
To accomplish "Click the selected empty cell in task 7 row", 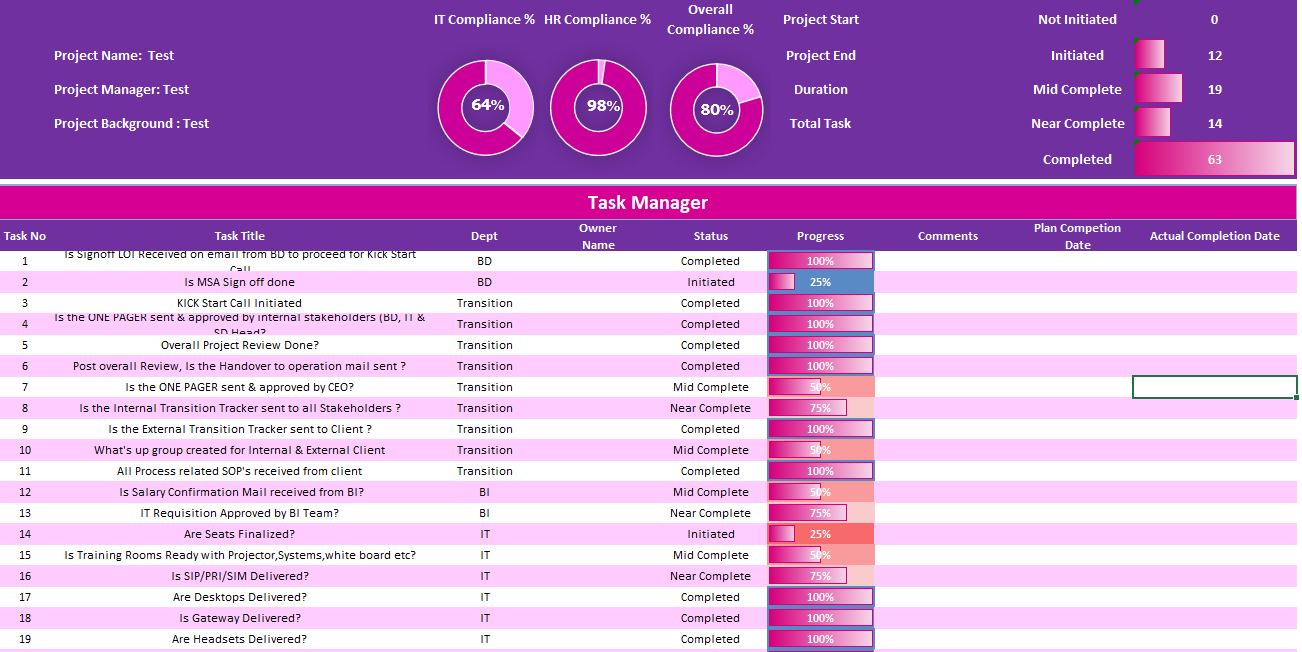I will click(1215, 387).
